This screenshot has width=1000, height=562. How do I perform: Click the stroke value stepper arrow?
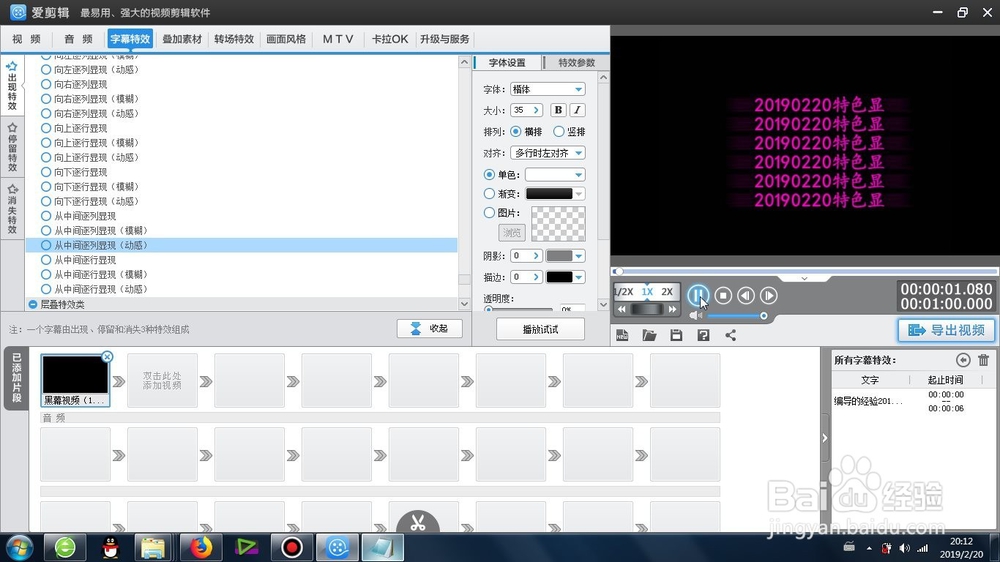(x=536, y=277)
